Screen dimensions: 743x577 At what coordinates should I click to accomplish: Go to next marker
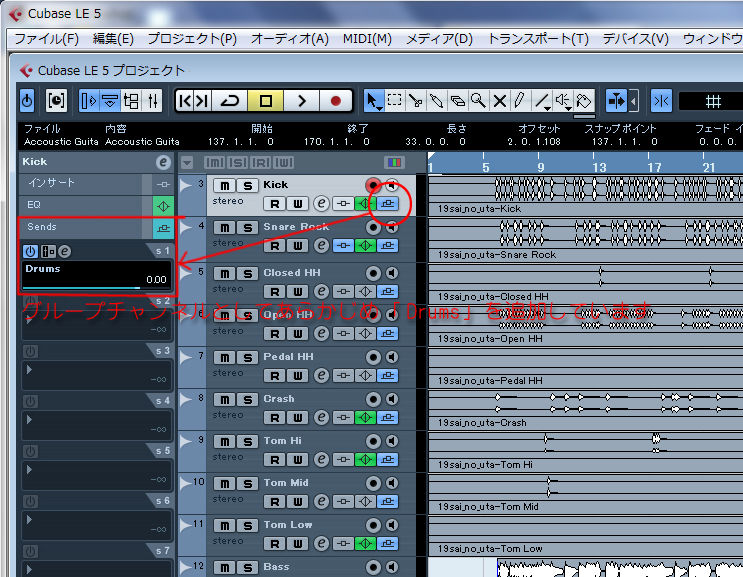[x=203, y=101]
